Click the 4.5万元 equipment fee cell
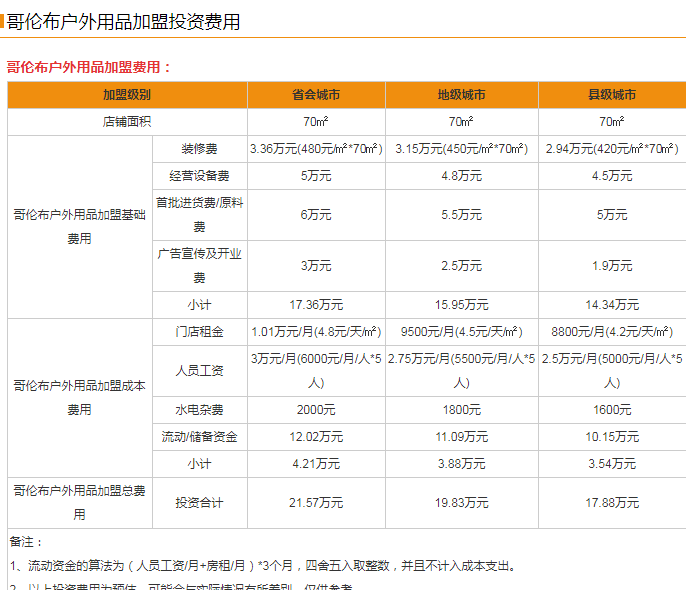 (x=612, y=176)
